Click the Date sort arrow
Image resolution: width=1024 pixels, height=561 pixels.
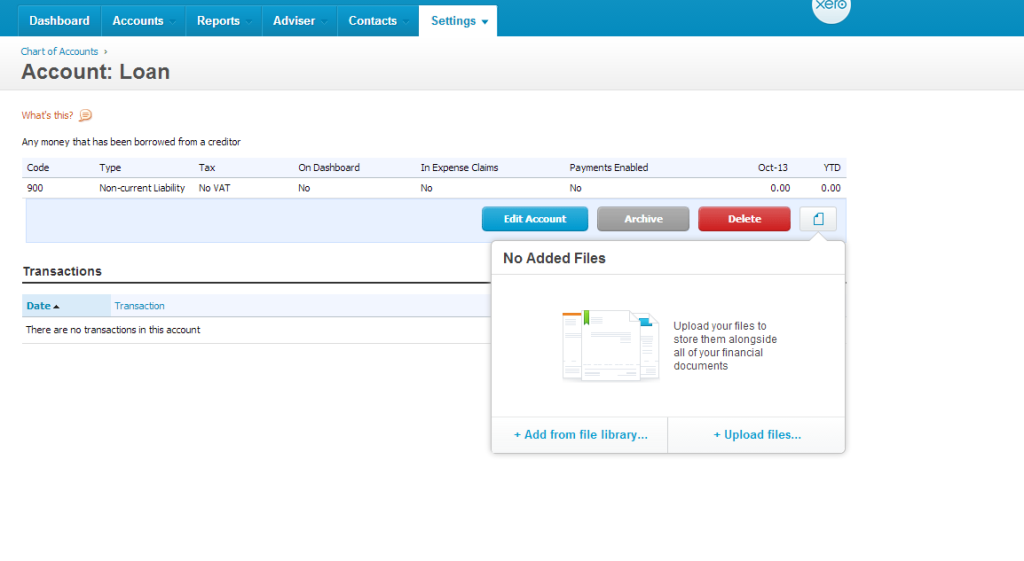coord(56,306)
